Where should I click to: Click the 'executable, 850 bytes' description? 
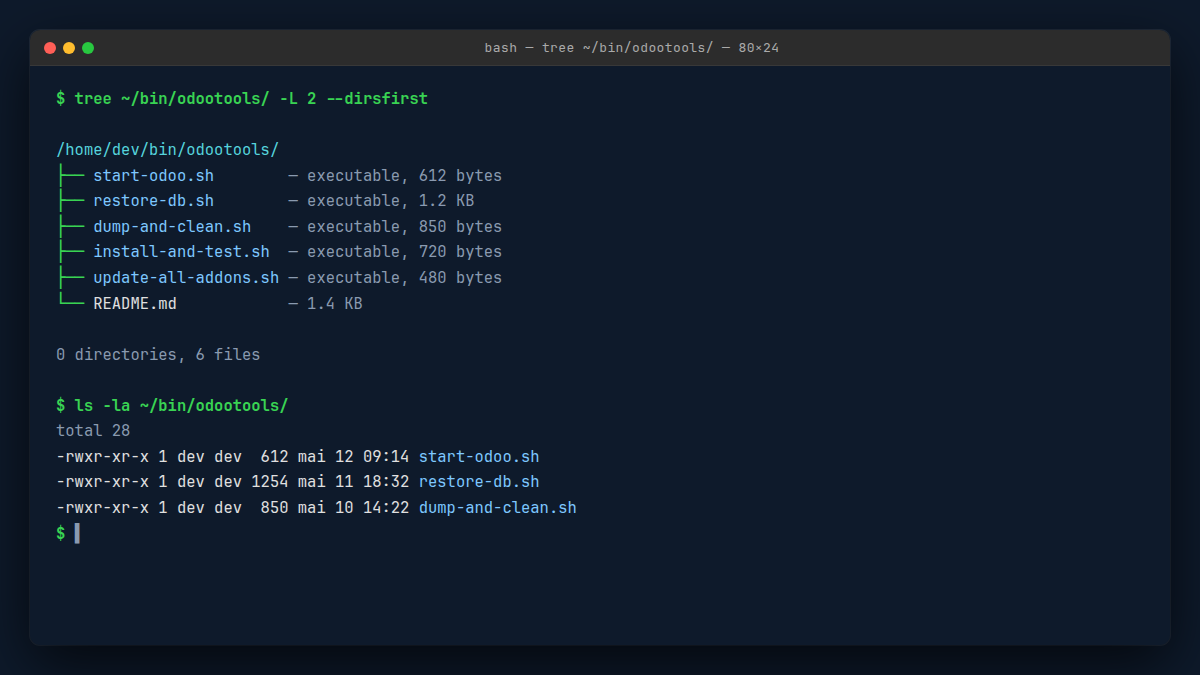tap(404, 227)
